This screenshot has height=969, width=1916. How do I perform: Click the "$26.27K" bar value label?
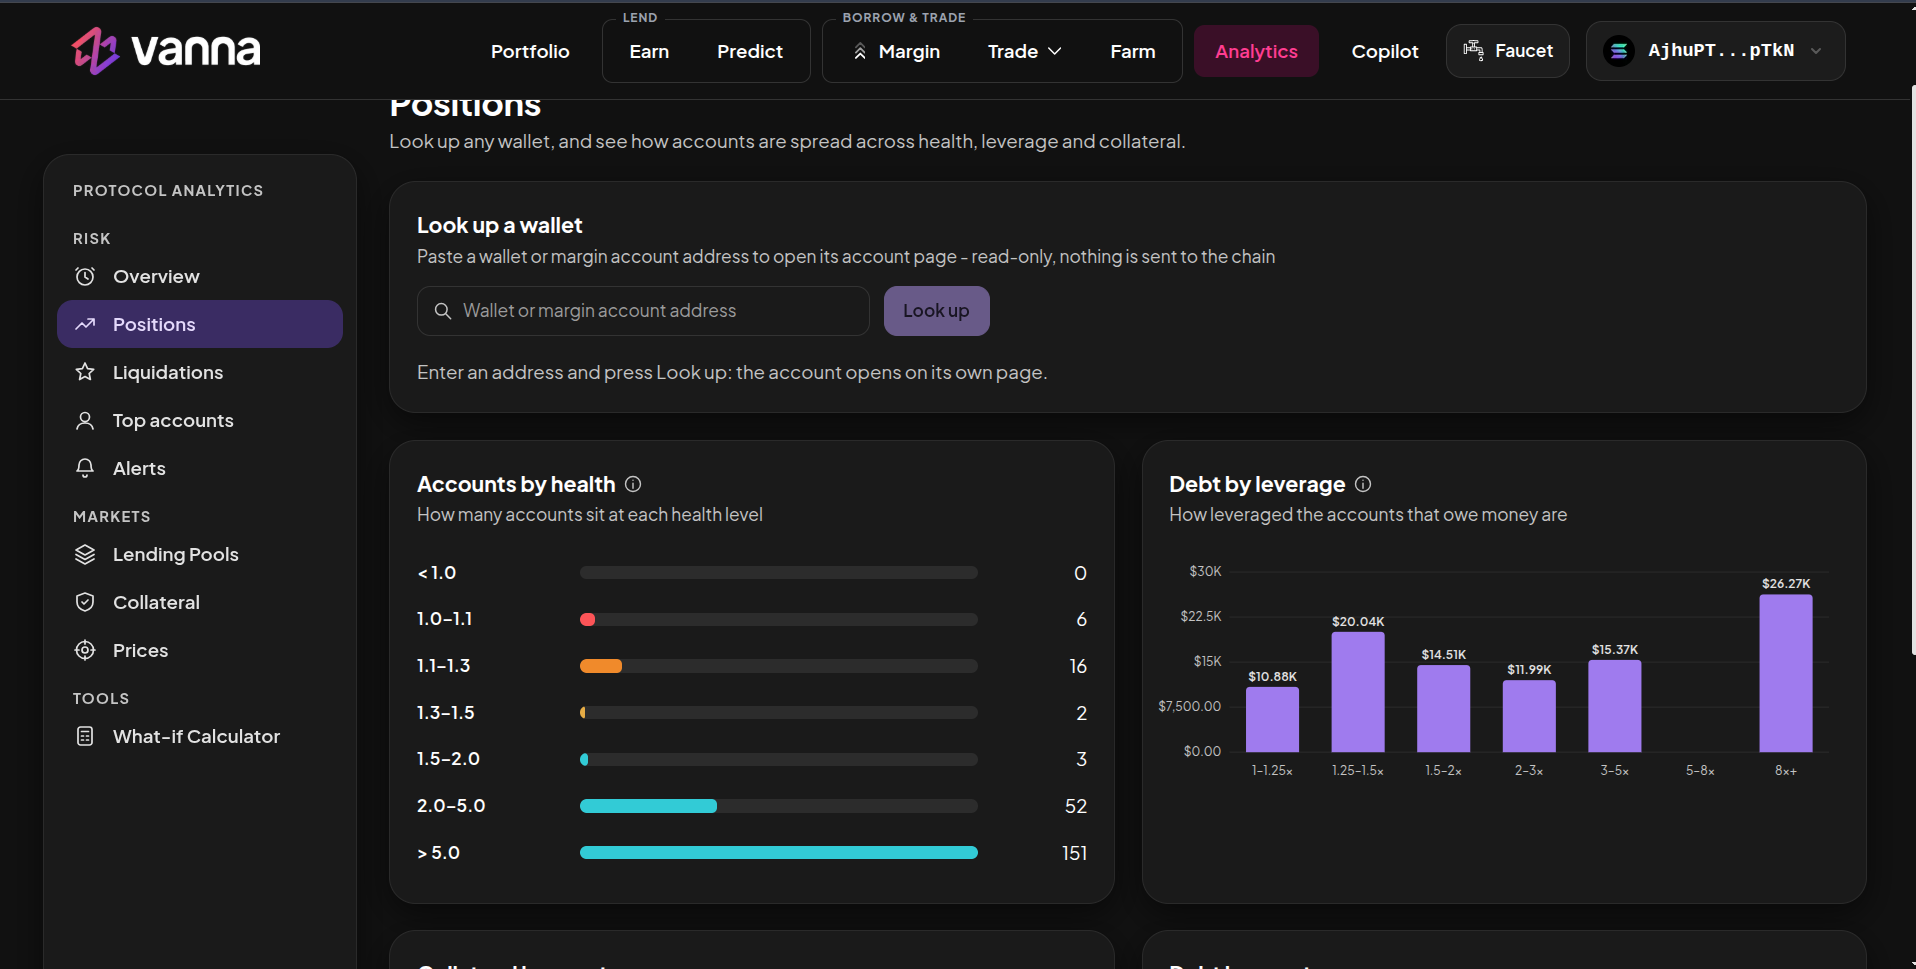pos(1786,583)
